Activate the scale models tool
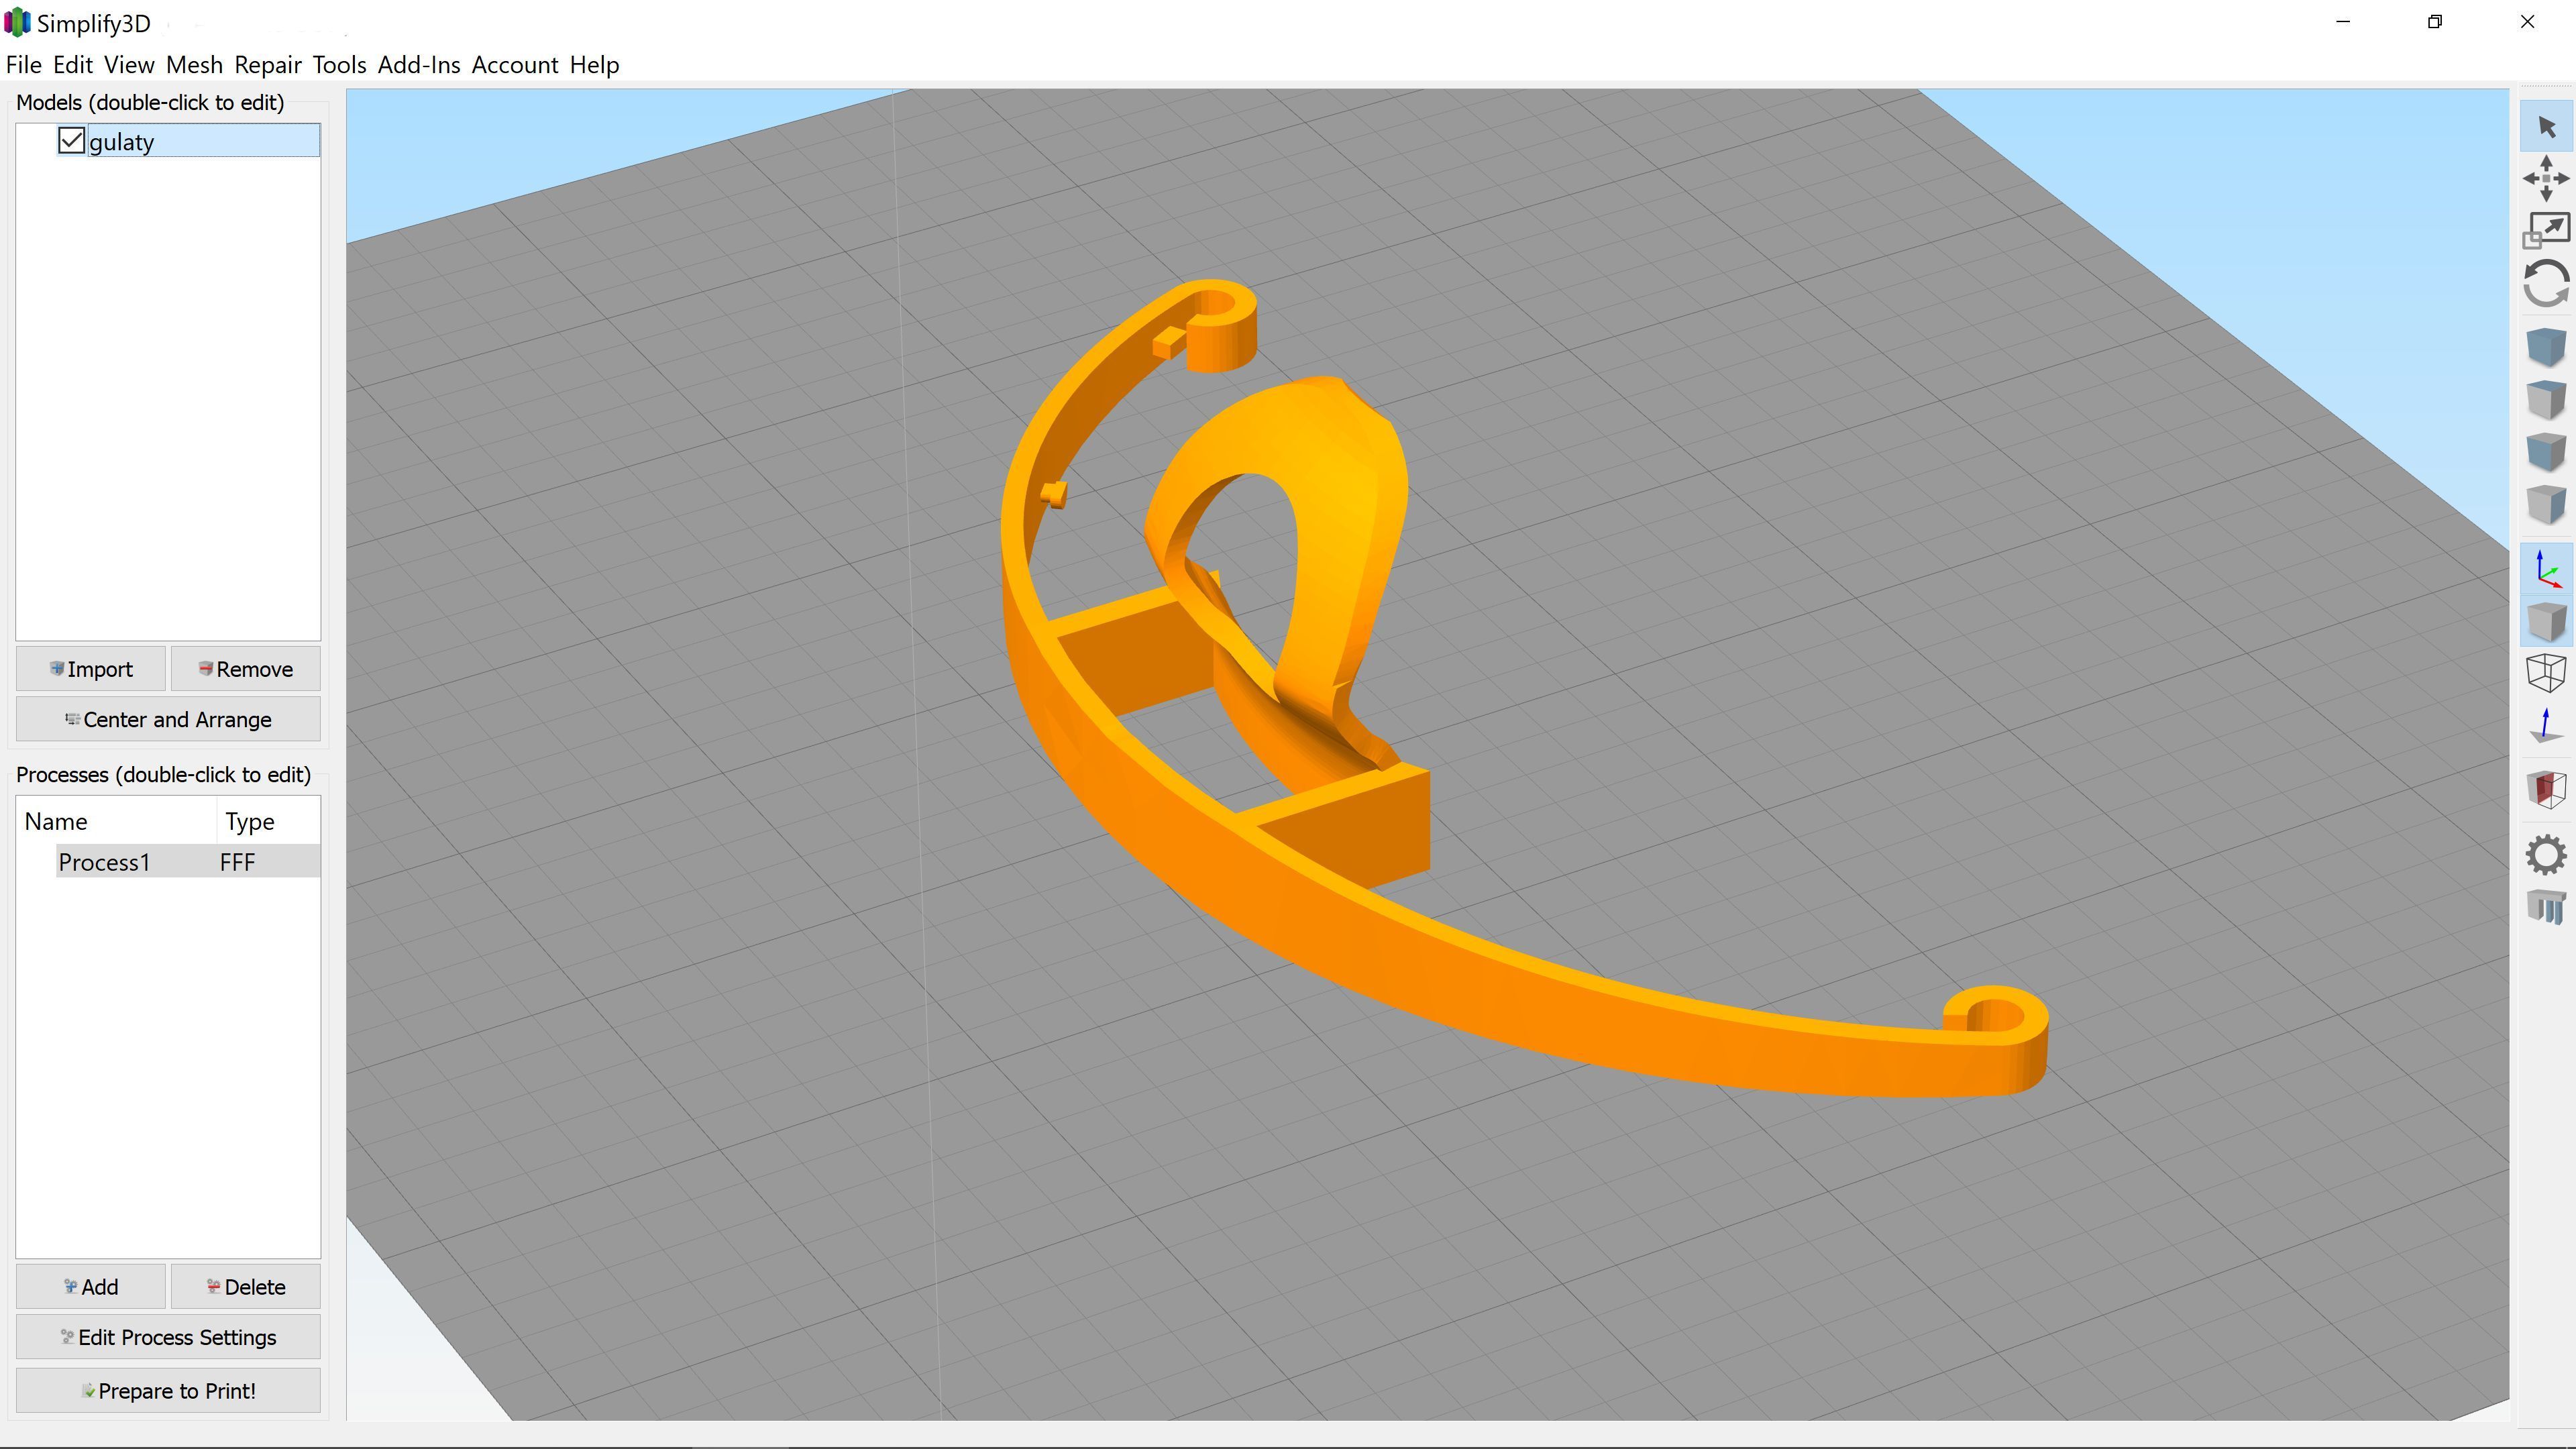Screen dimensions: 2576x1449 tap(2546, 231)
